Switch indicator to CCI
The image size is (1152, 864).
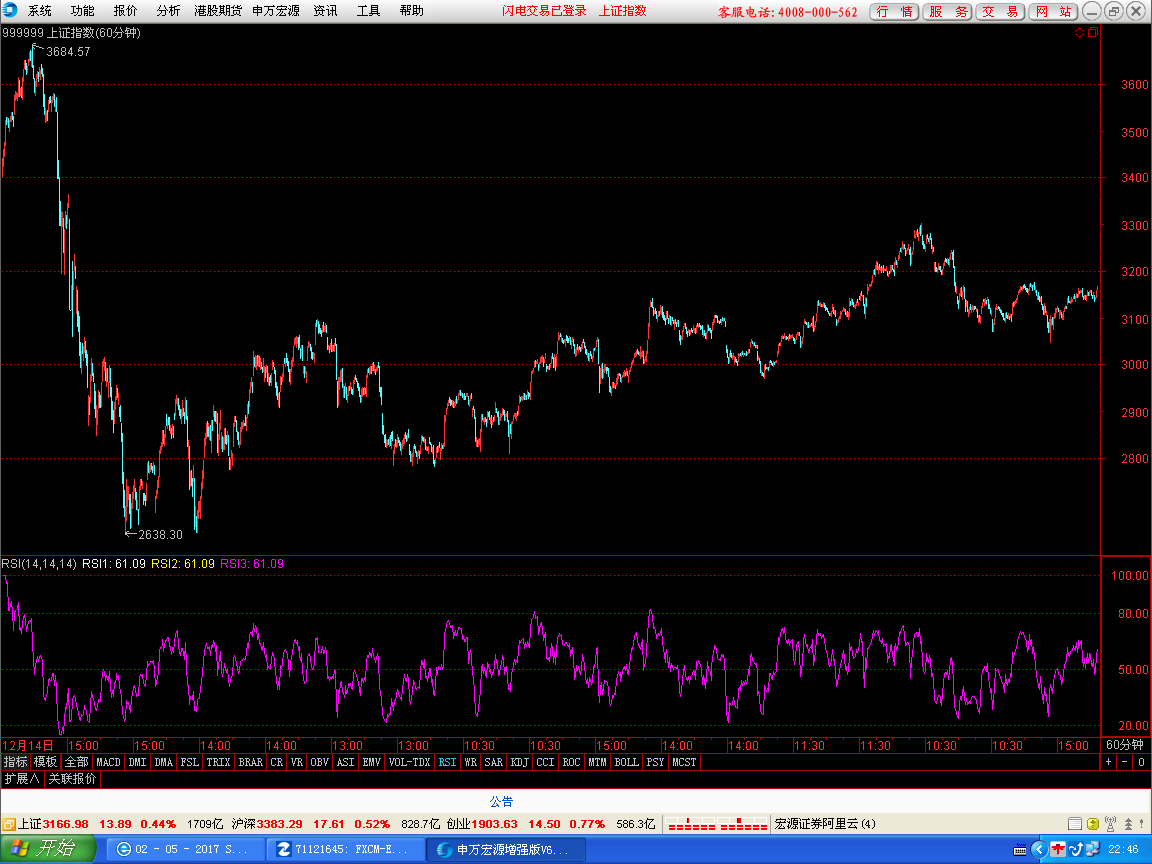[545, 762]
